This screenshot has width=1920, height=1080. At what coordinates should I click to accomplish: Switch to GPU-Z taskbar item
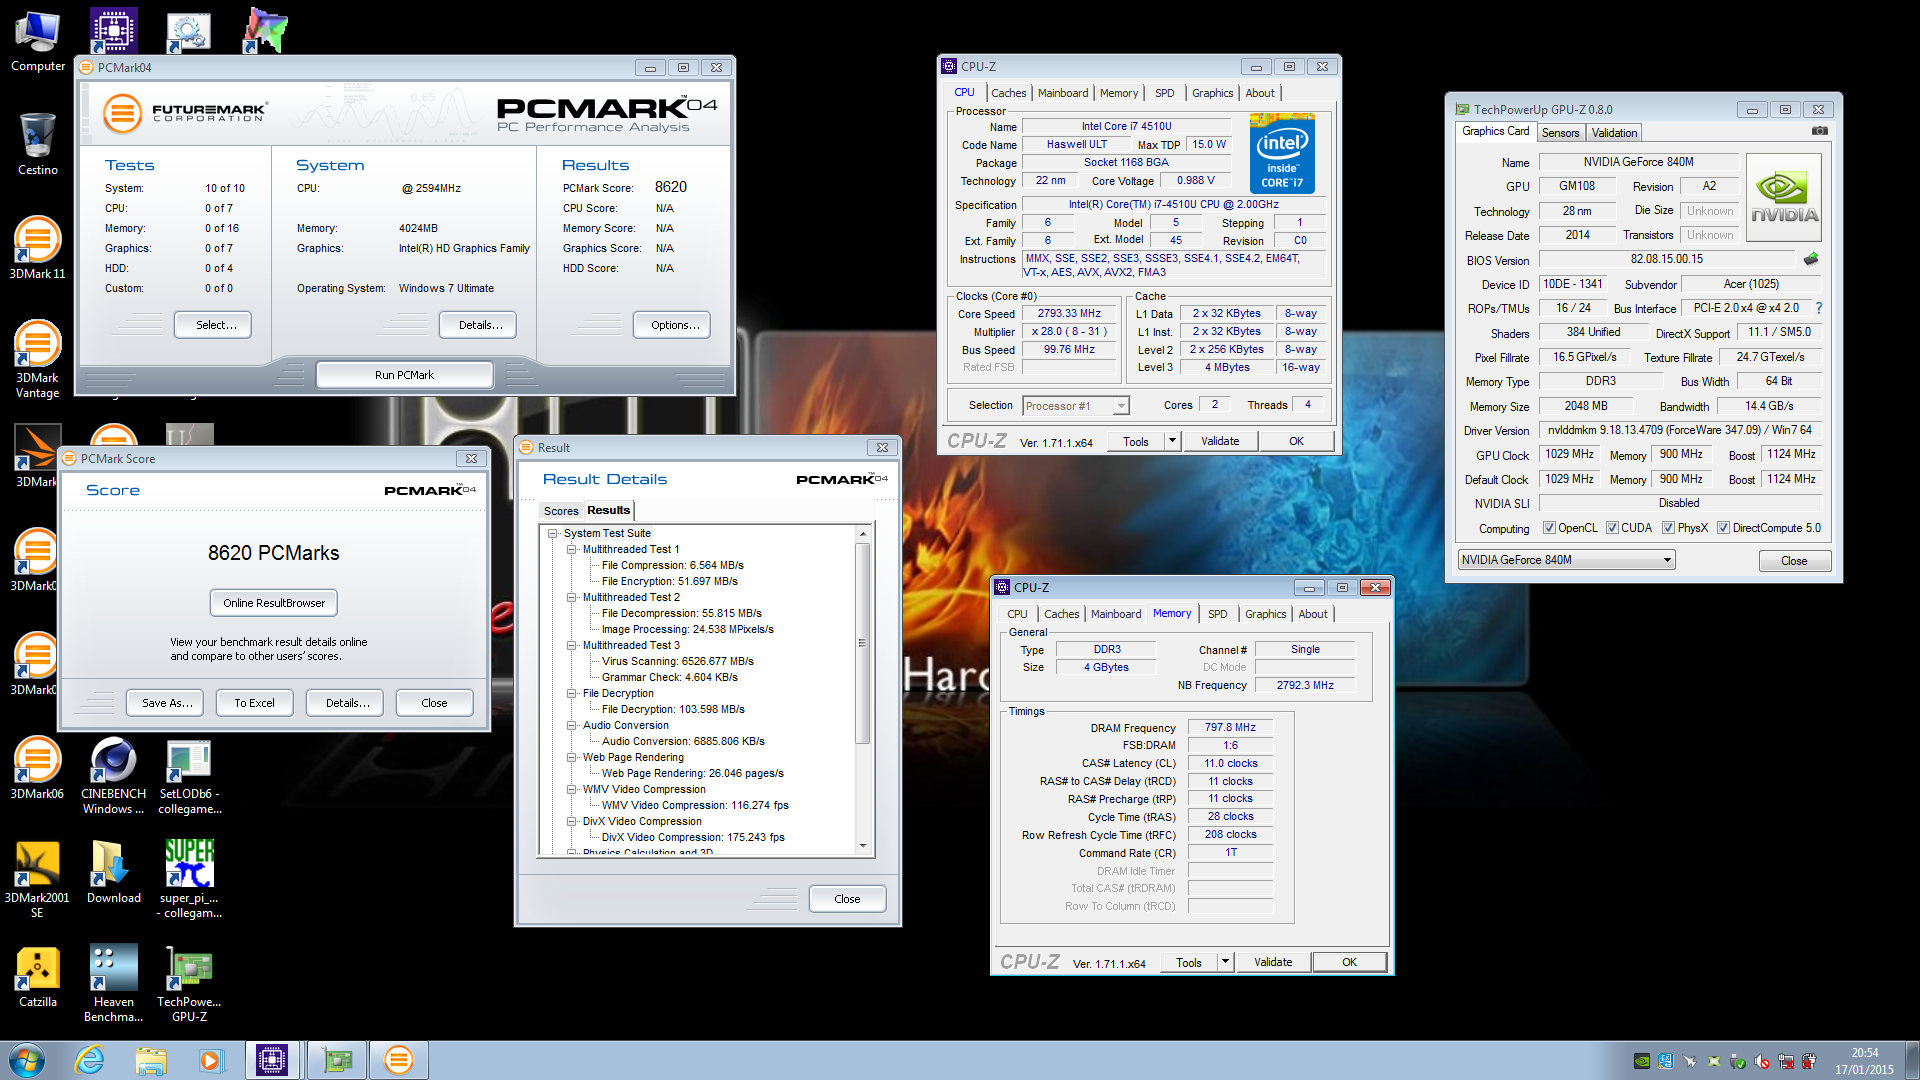(x=337, y=1060)
